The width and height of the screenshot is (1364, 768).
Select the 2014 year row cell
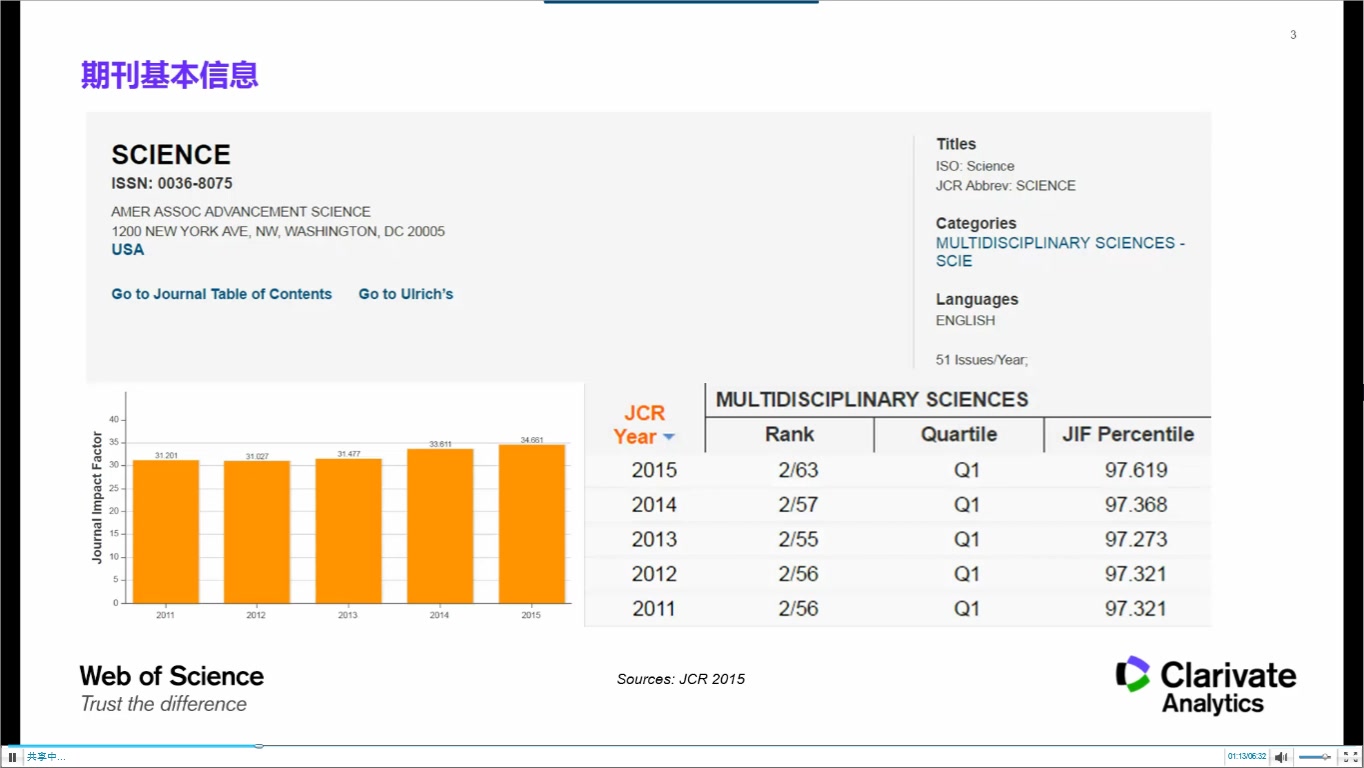[654, 505]
